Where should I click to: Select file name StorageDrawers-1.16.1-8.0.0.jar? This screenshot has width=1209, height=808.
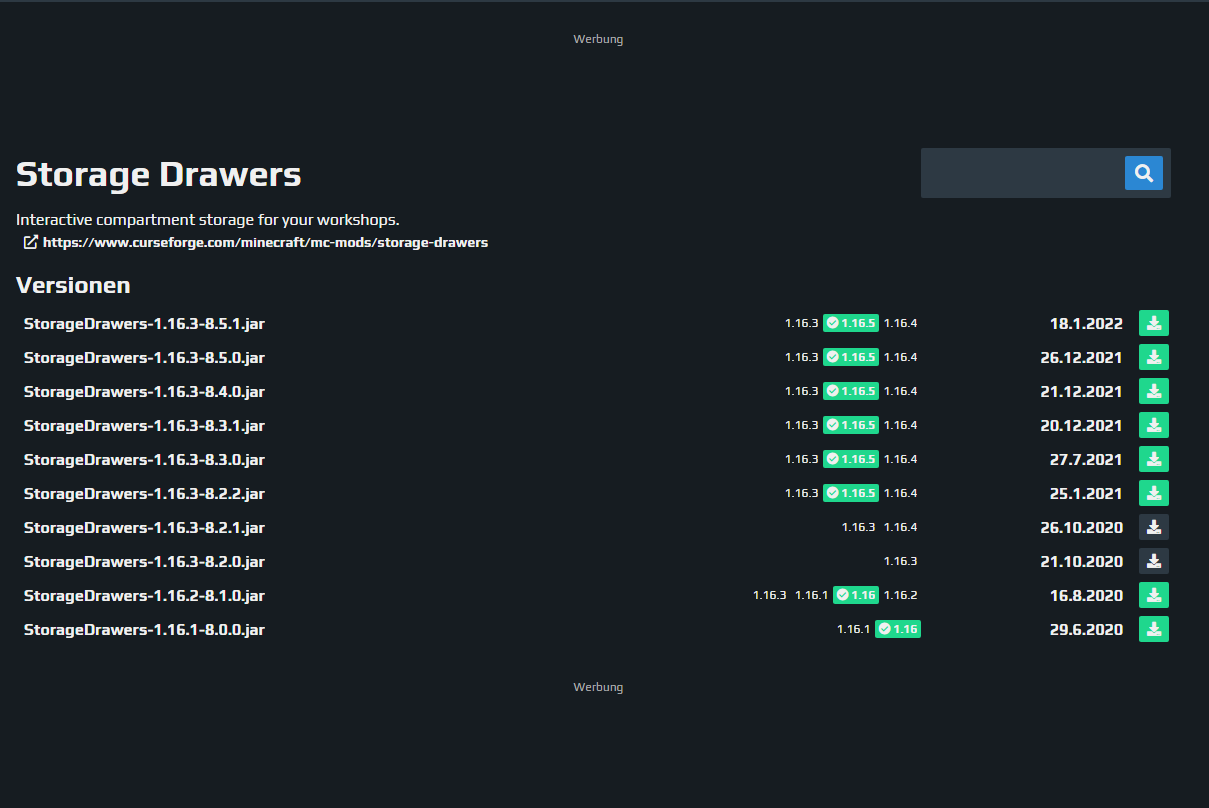(x=144, y=629)
